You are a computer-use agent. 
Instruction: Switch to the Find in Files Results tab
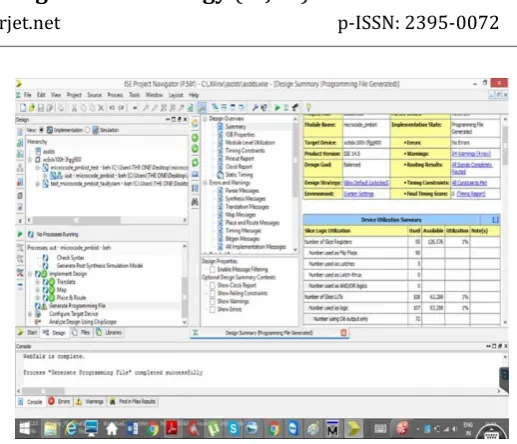(x=133, y=401)
